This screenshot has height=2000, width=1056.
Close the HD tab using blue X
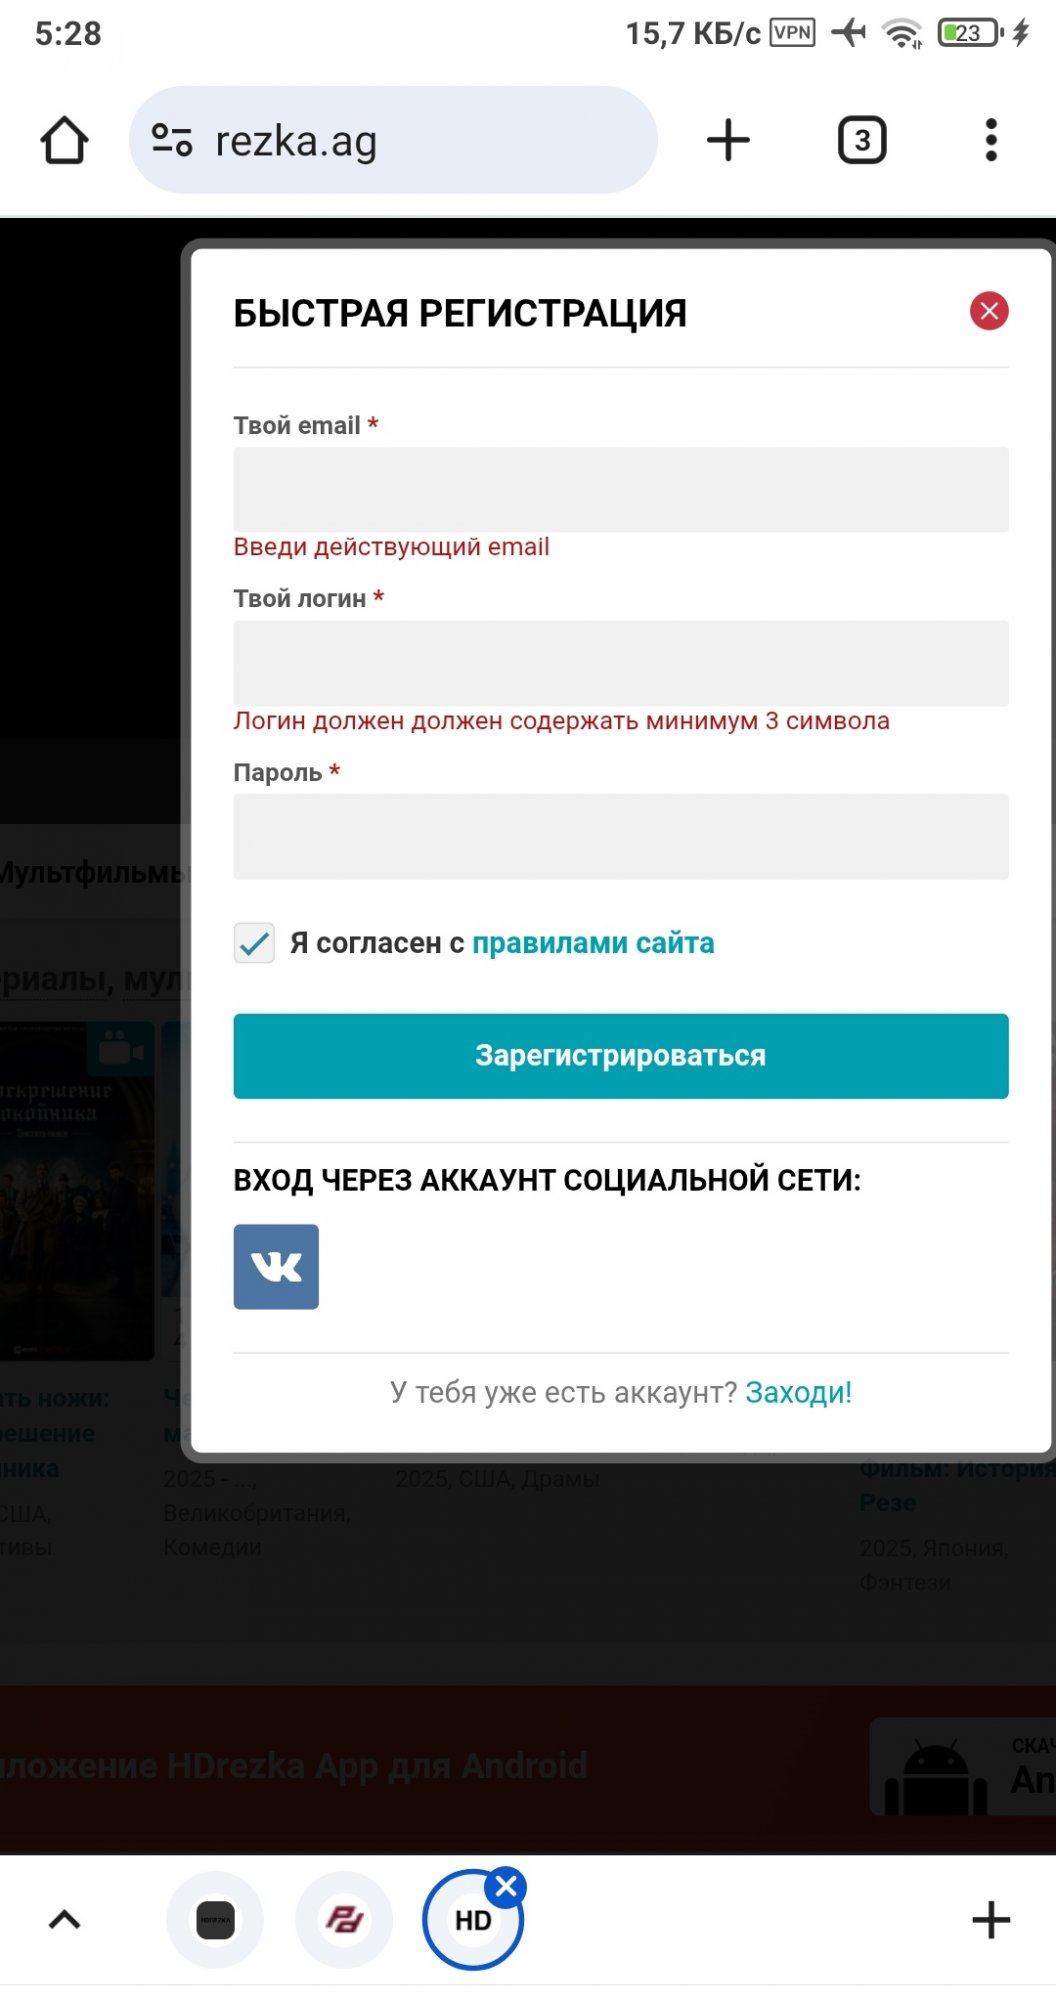[506, 1886]
